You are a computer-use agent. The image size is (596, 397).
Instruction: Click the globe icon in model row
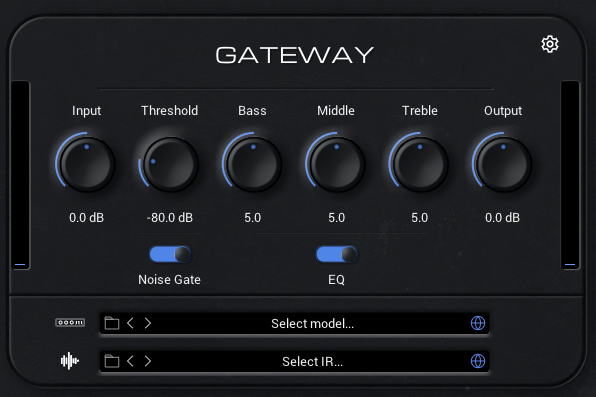coord(478,323)
